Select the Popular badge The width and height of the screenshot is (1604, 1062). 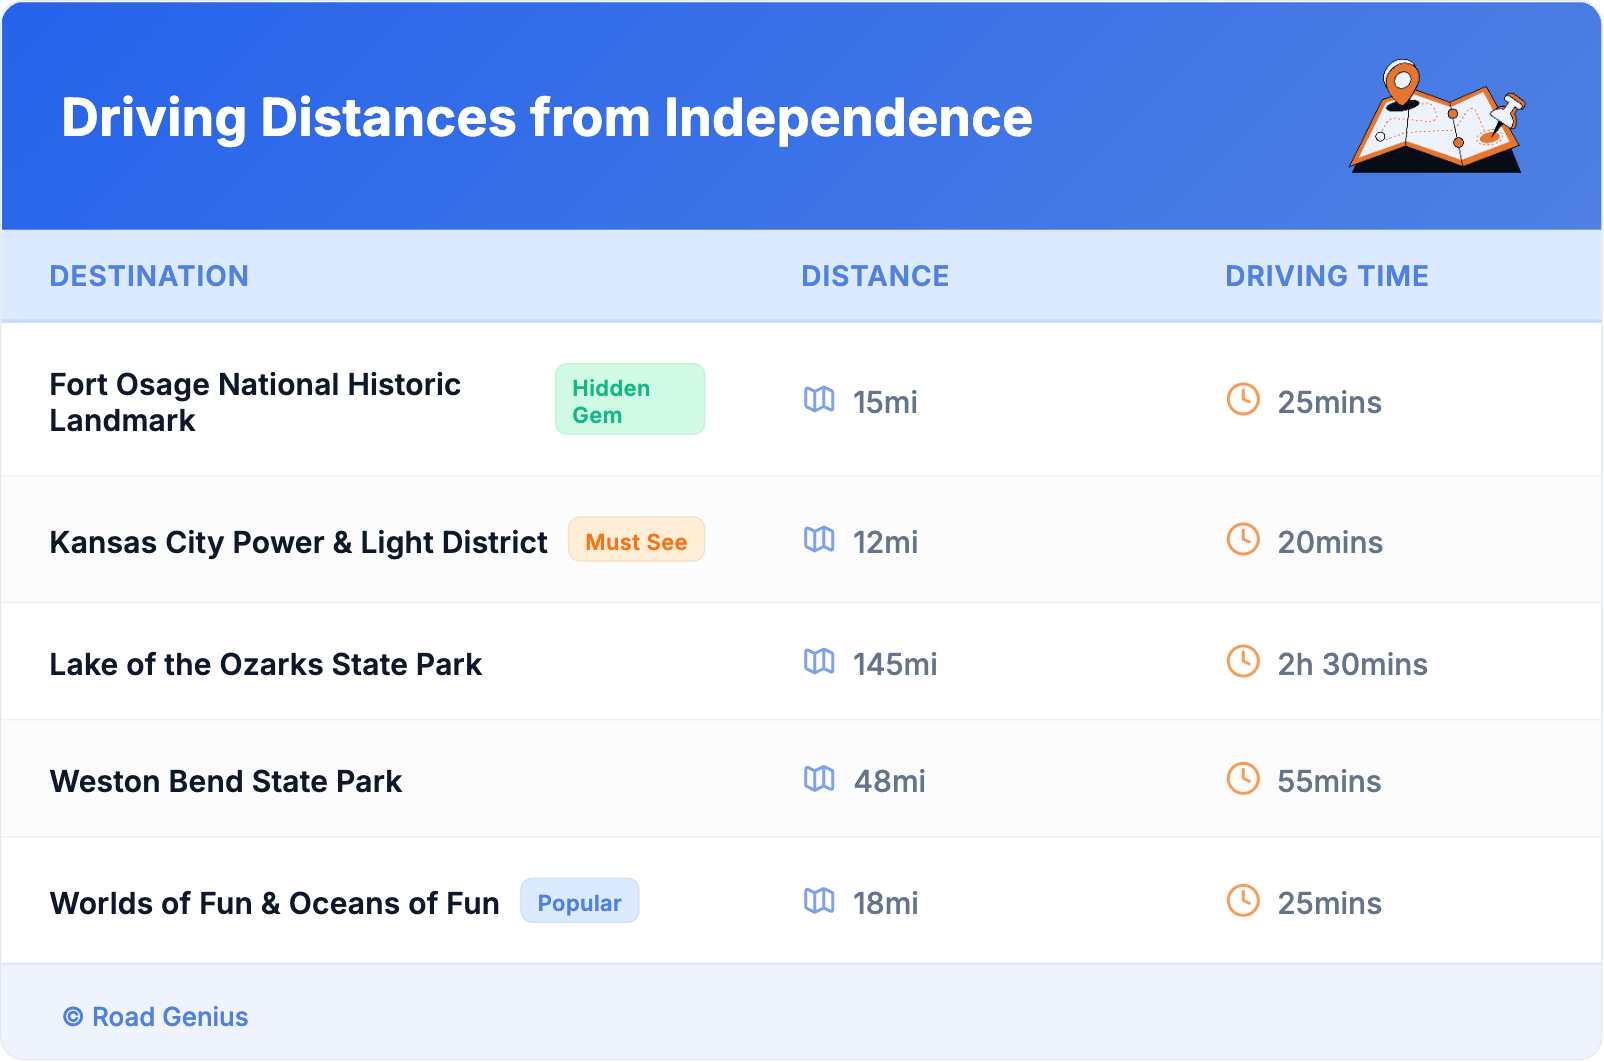click(579, 902)
